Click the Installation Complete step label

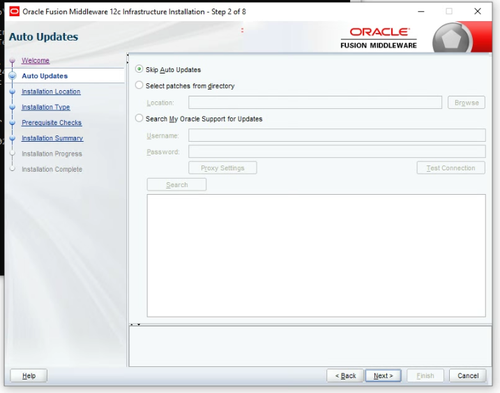52,169
